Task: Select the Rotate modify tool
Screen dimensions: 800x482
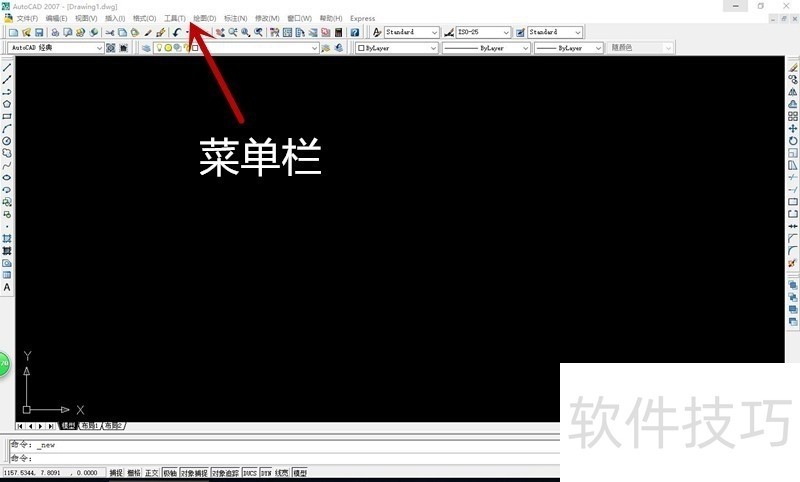Action: (x=792, y=141)
